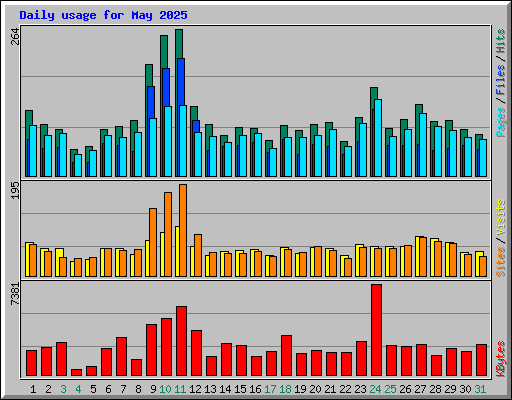Click day 3 on the x-axis
This screenshot has height=400, width=512.
click(x=63, y=389)
